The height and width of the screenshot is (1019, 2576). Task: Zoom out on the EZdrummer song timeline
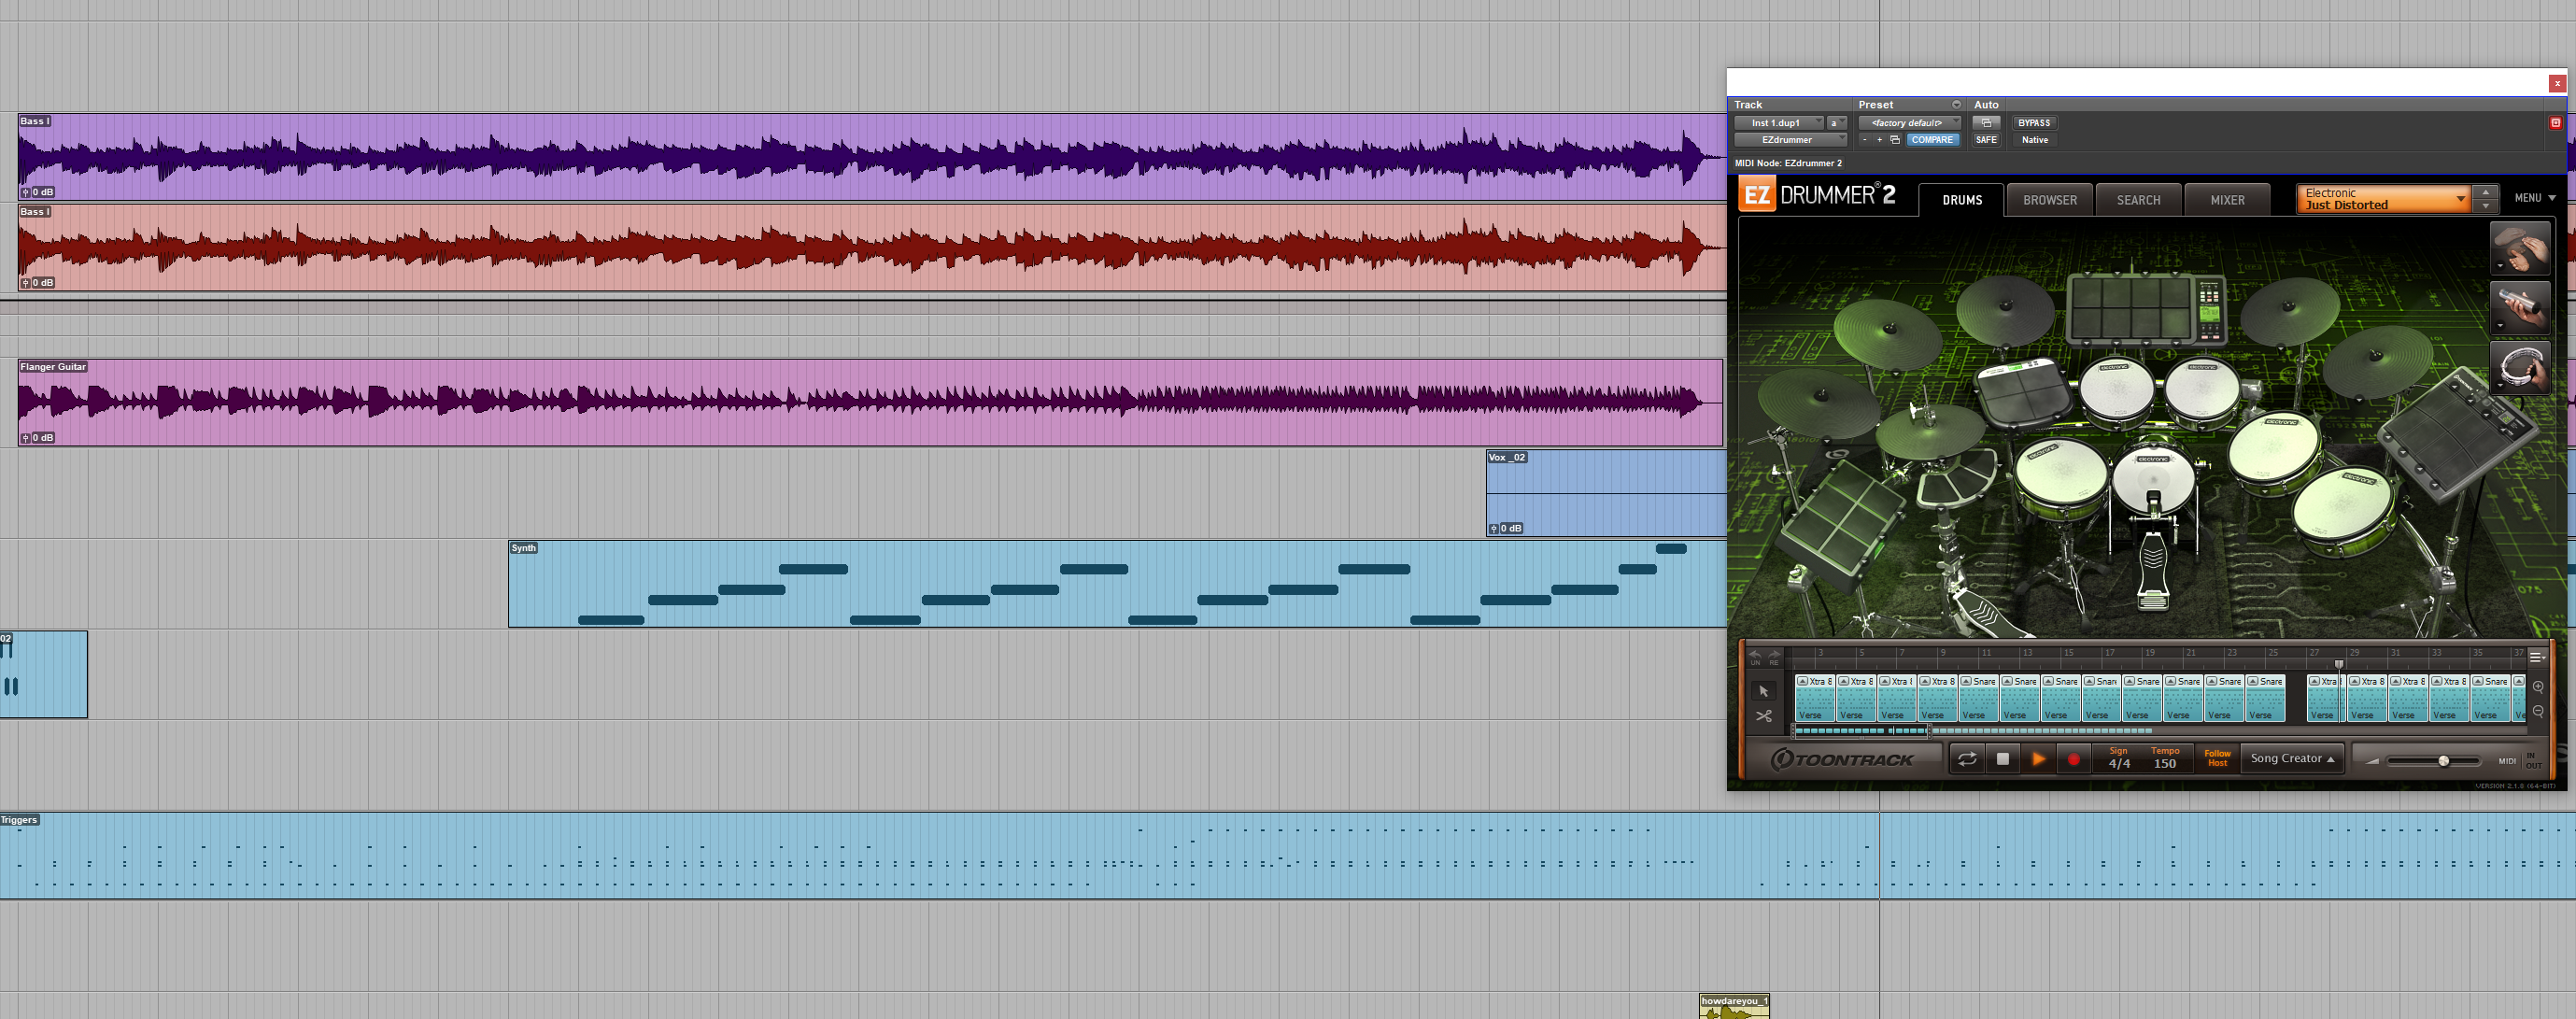pos(2537,711)
